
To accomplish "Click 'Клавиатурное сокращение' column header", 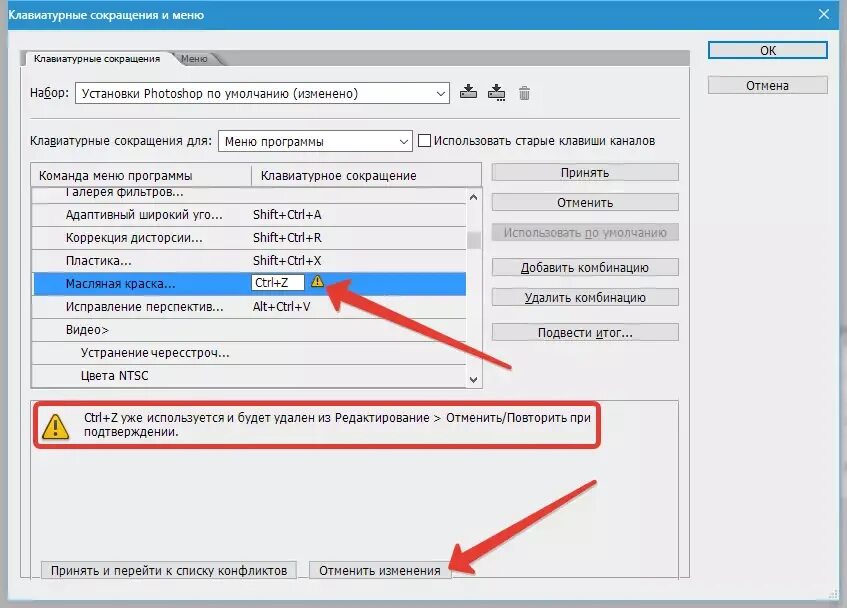I will [x=366, y=175].
